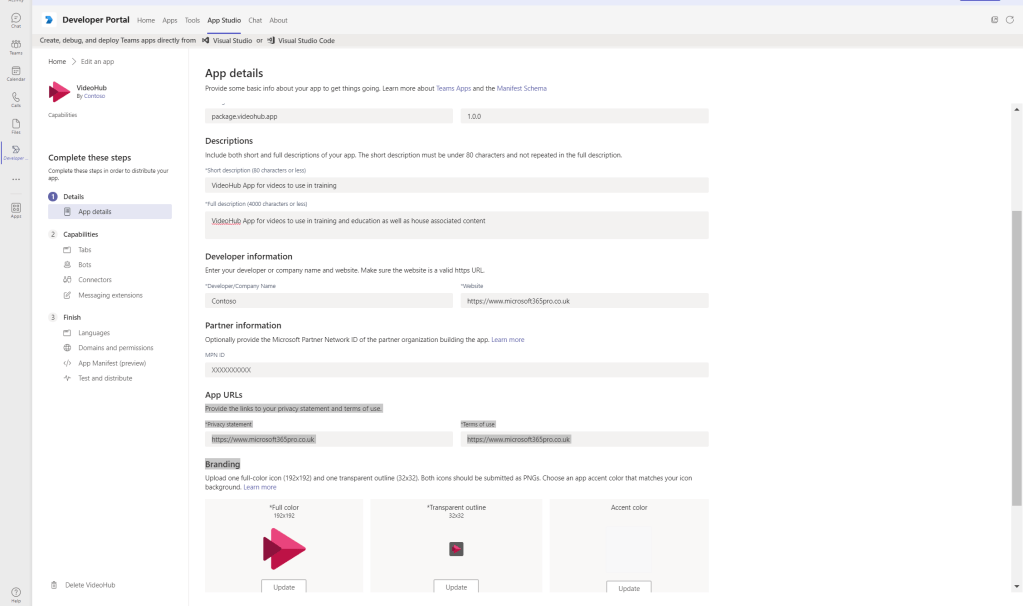Show more apps via the ellipsis icon
The height and width of the screenshot is (606, 1023).
pyautogui.click(x=15, y=180)
